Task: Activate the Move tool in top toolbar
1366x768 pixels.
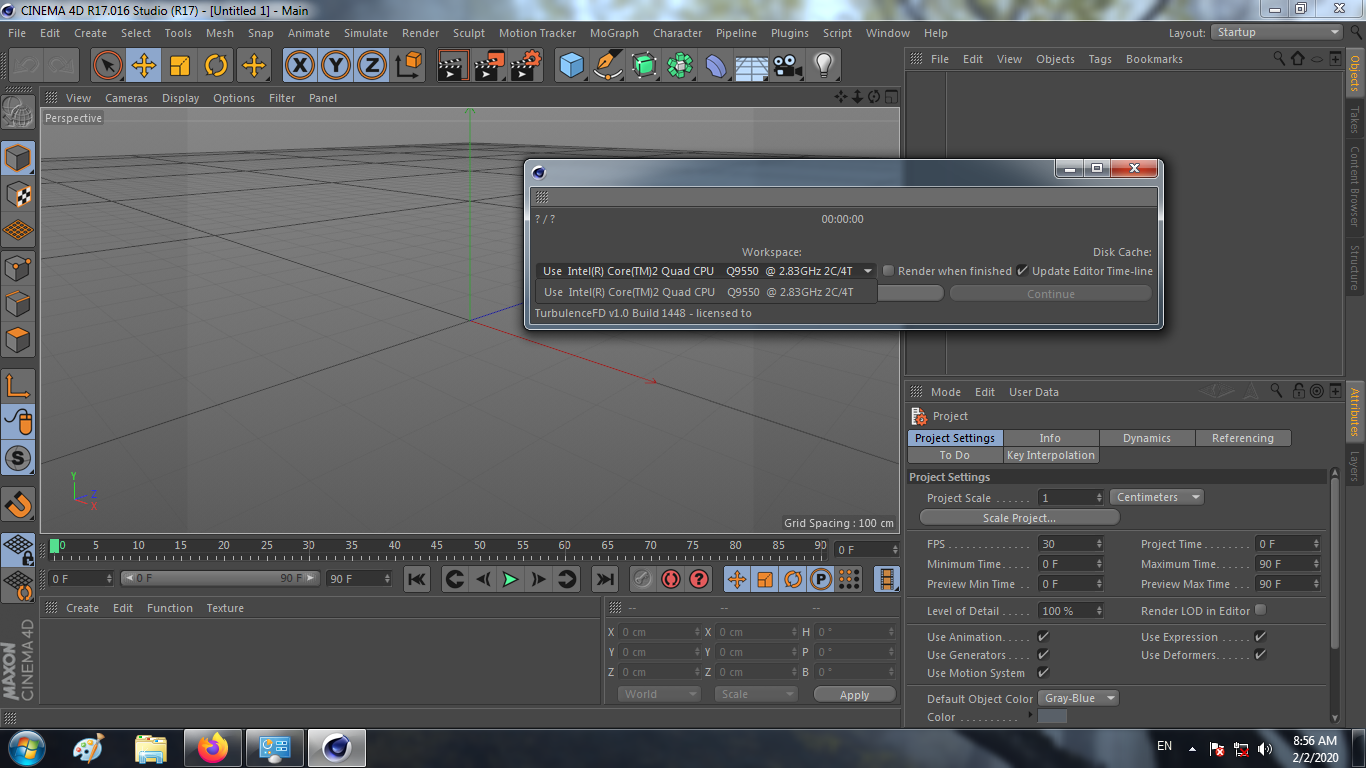Action: tap(144, 66)
